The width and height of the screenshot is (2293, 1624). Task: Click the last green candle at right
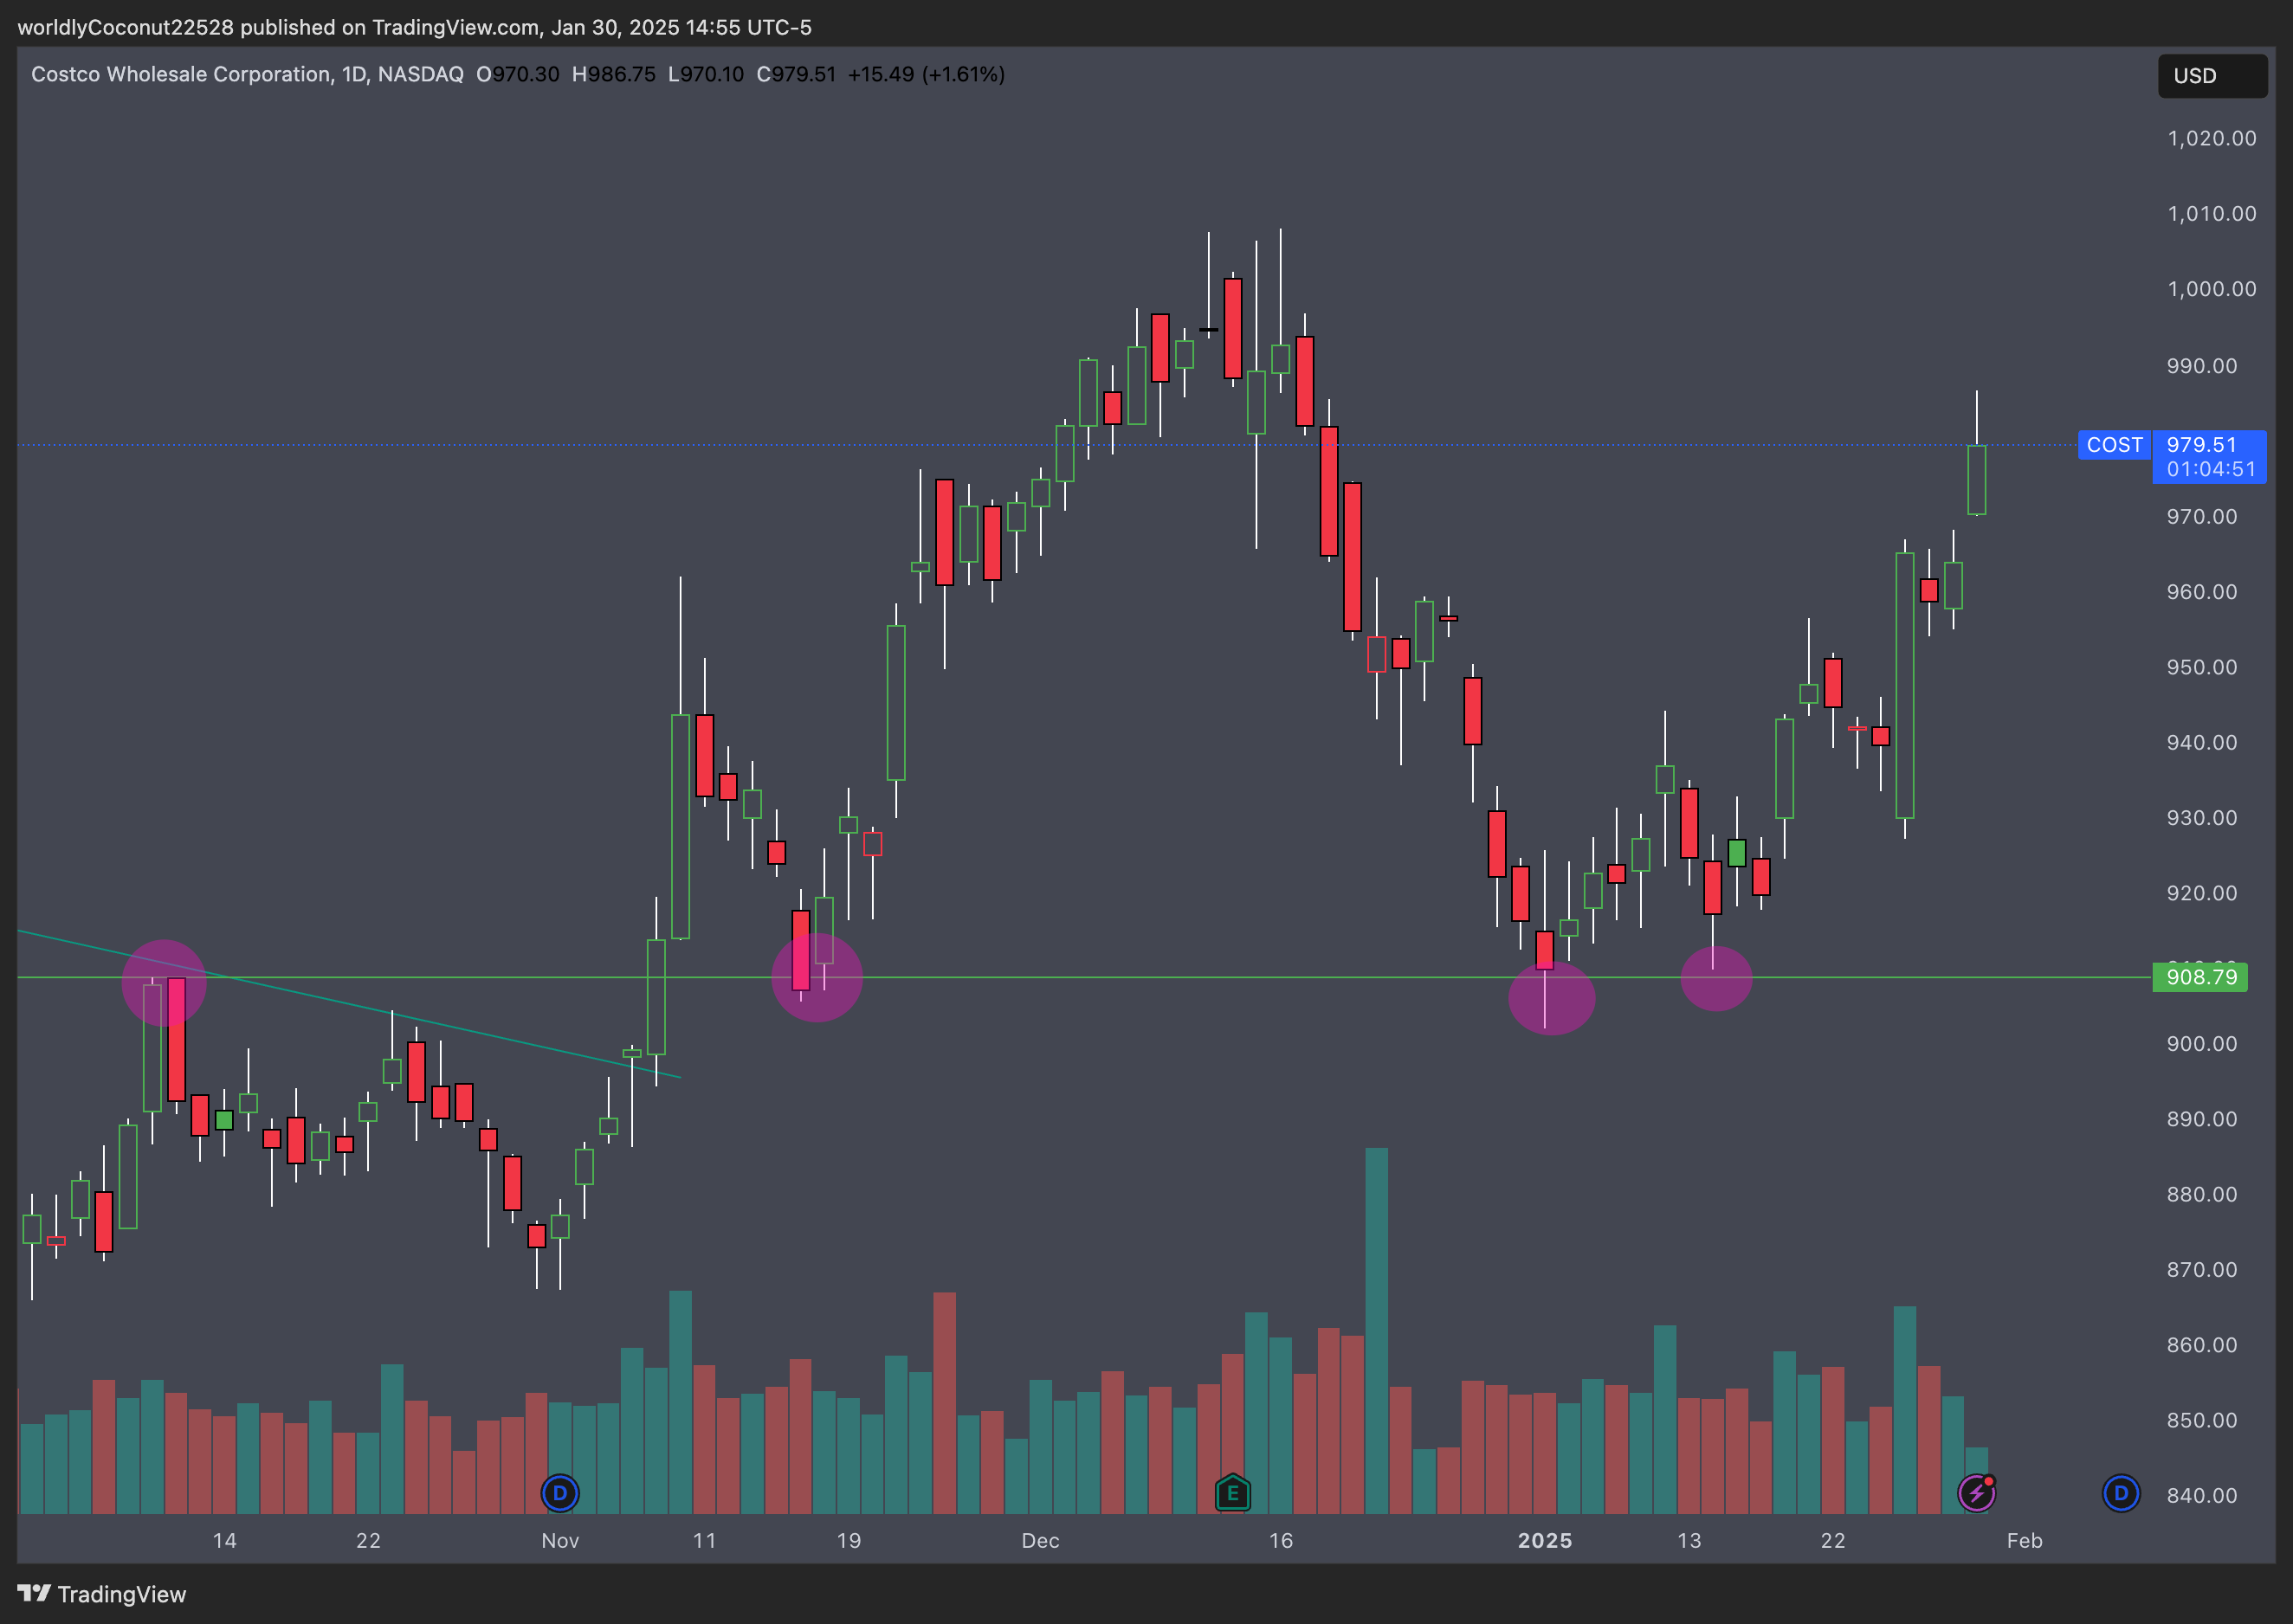click(1976, 480)
